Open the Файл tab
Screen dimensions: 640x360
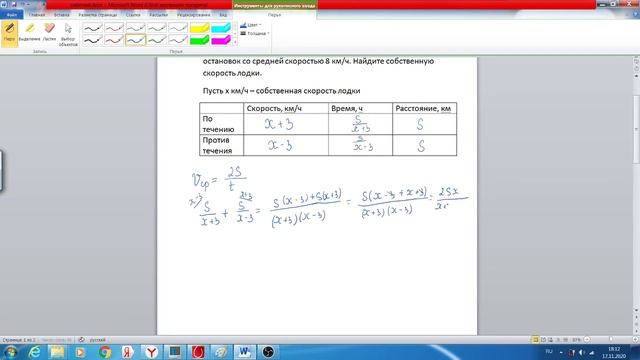(11, 15)
